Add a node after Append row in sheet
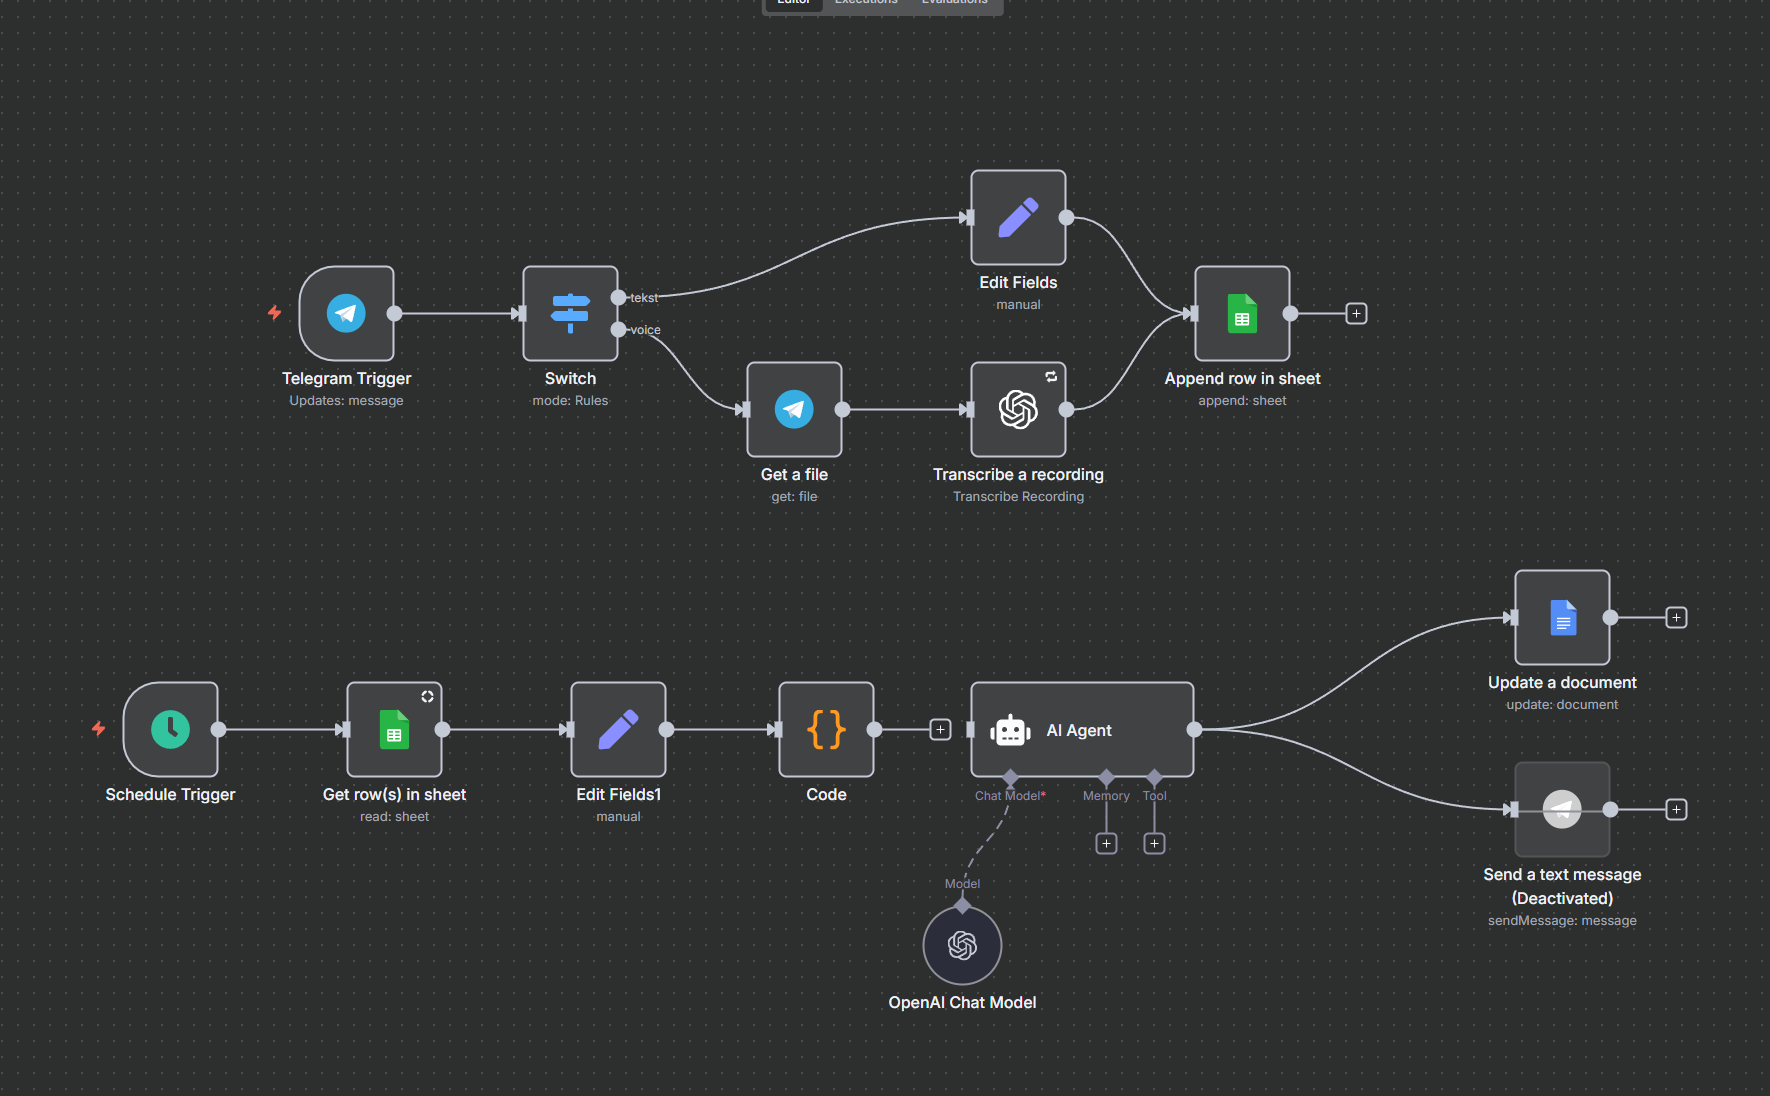The image size is (1770, 1096). (1356, 313)
